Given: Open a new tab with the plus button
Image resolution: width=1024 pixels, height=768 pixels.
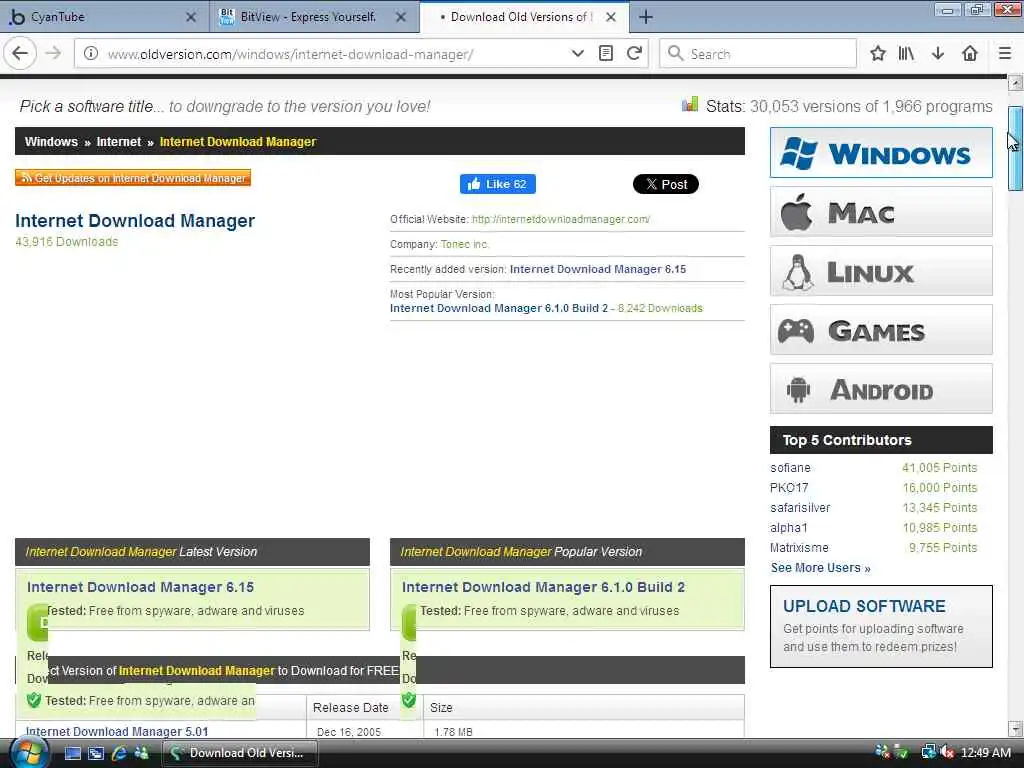Looking at the screenshot, I should (645, 17).
